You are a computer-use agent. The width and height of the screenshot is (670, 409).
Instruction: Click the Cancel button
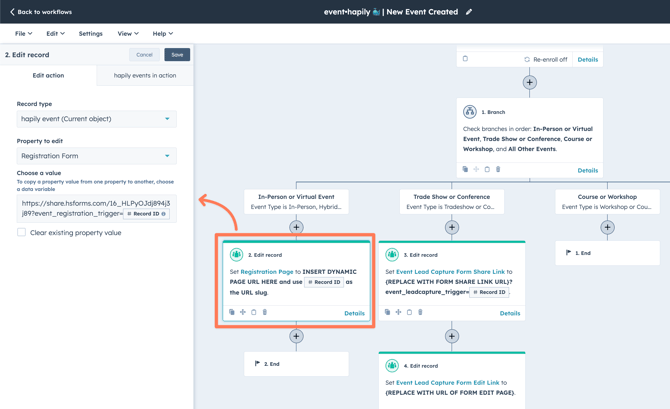point(144,55)
